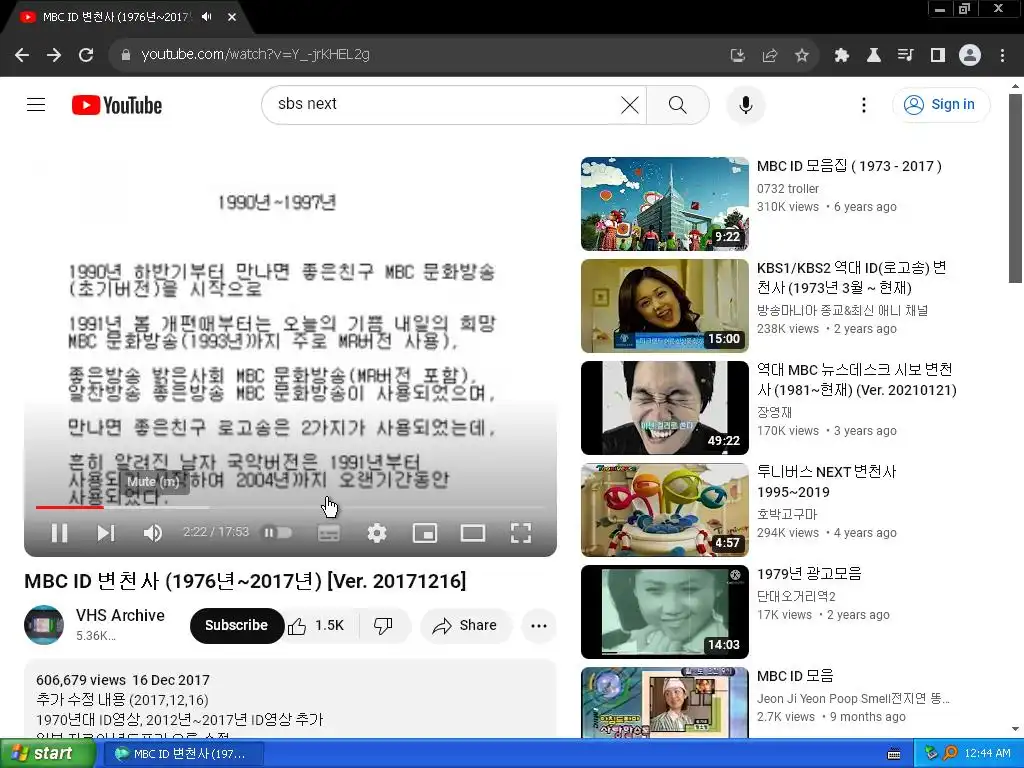Go back with browser back arrow
1024x768 pixels.
(22, 55)
